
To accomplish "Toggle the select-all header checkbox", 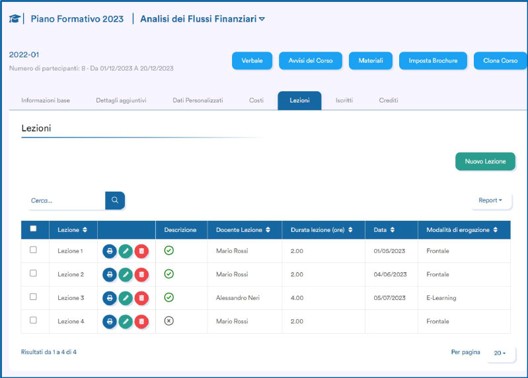I will click(x=33, y=229).
